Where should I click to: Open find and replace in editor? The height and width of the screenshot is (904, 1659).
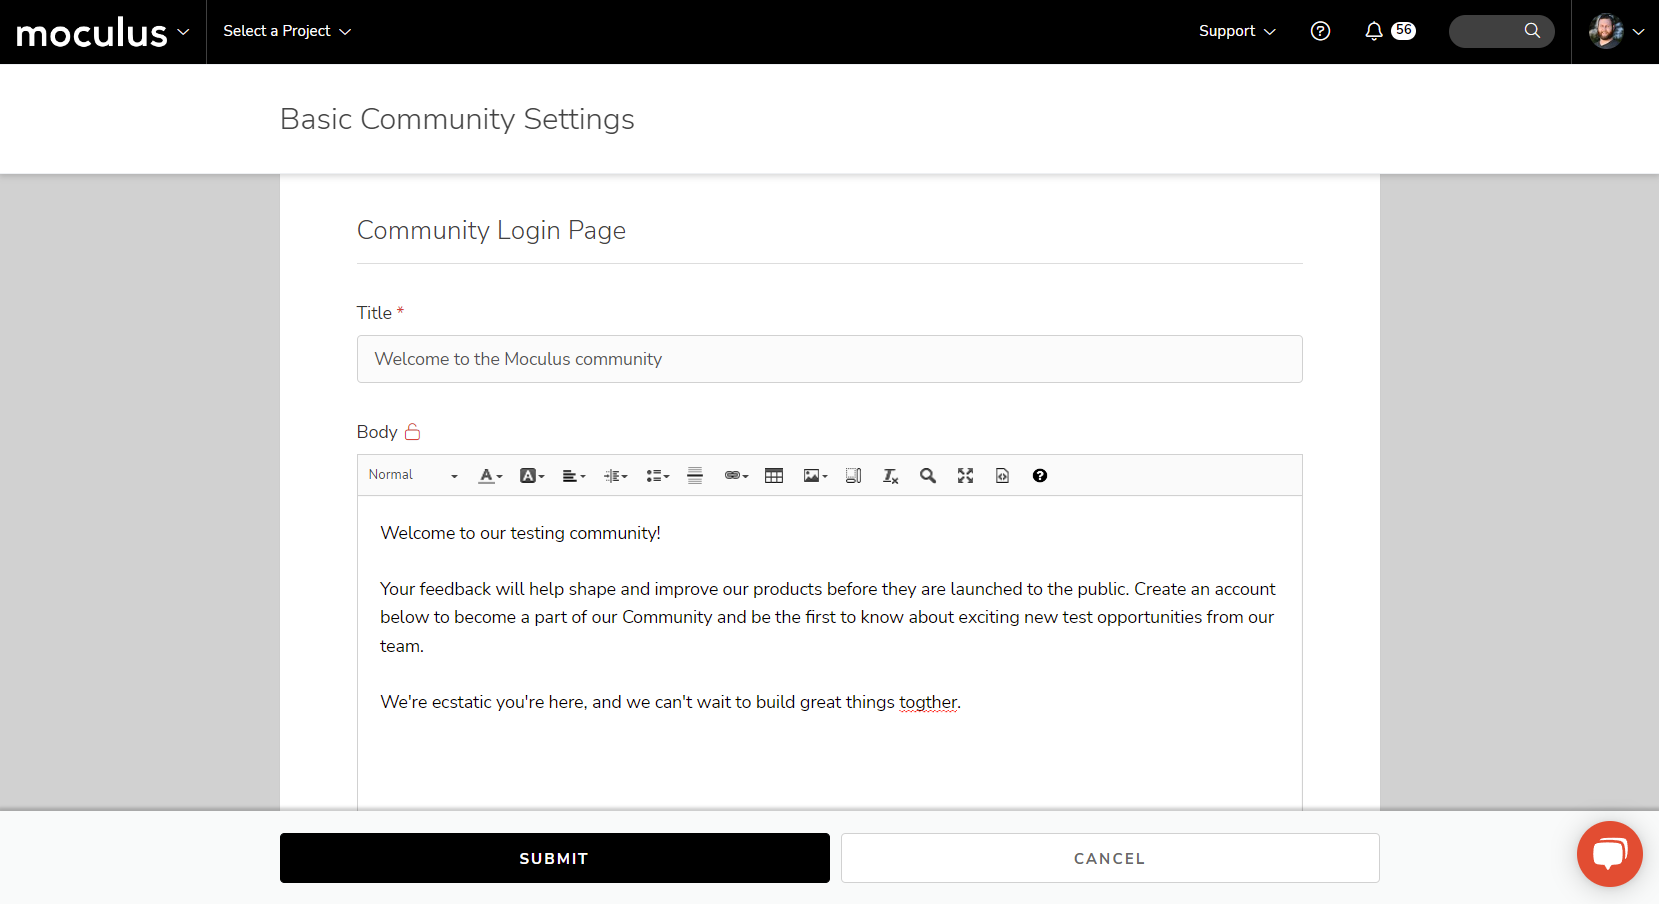pyautogui.click(x=928, y=476)
